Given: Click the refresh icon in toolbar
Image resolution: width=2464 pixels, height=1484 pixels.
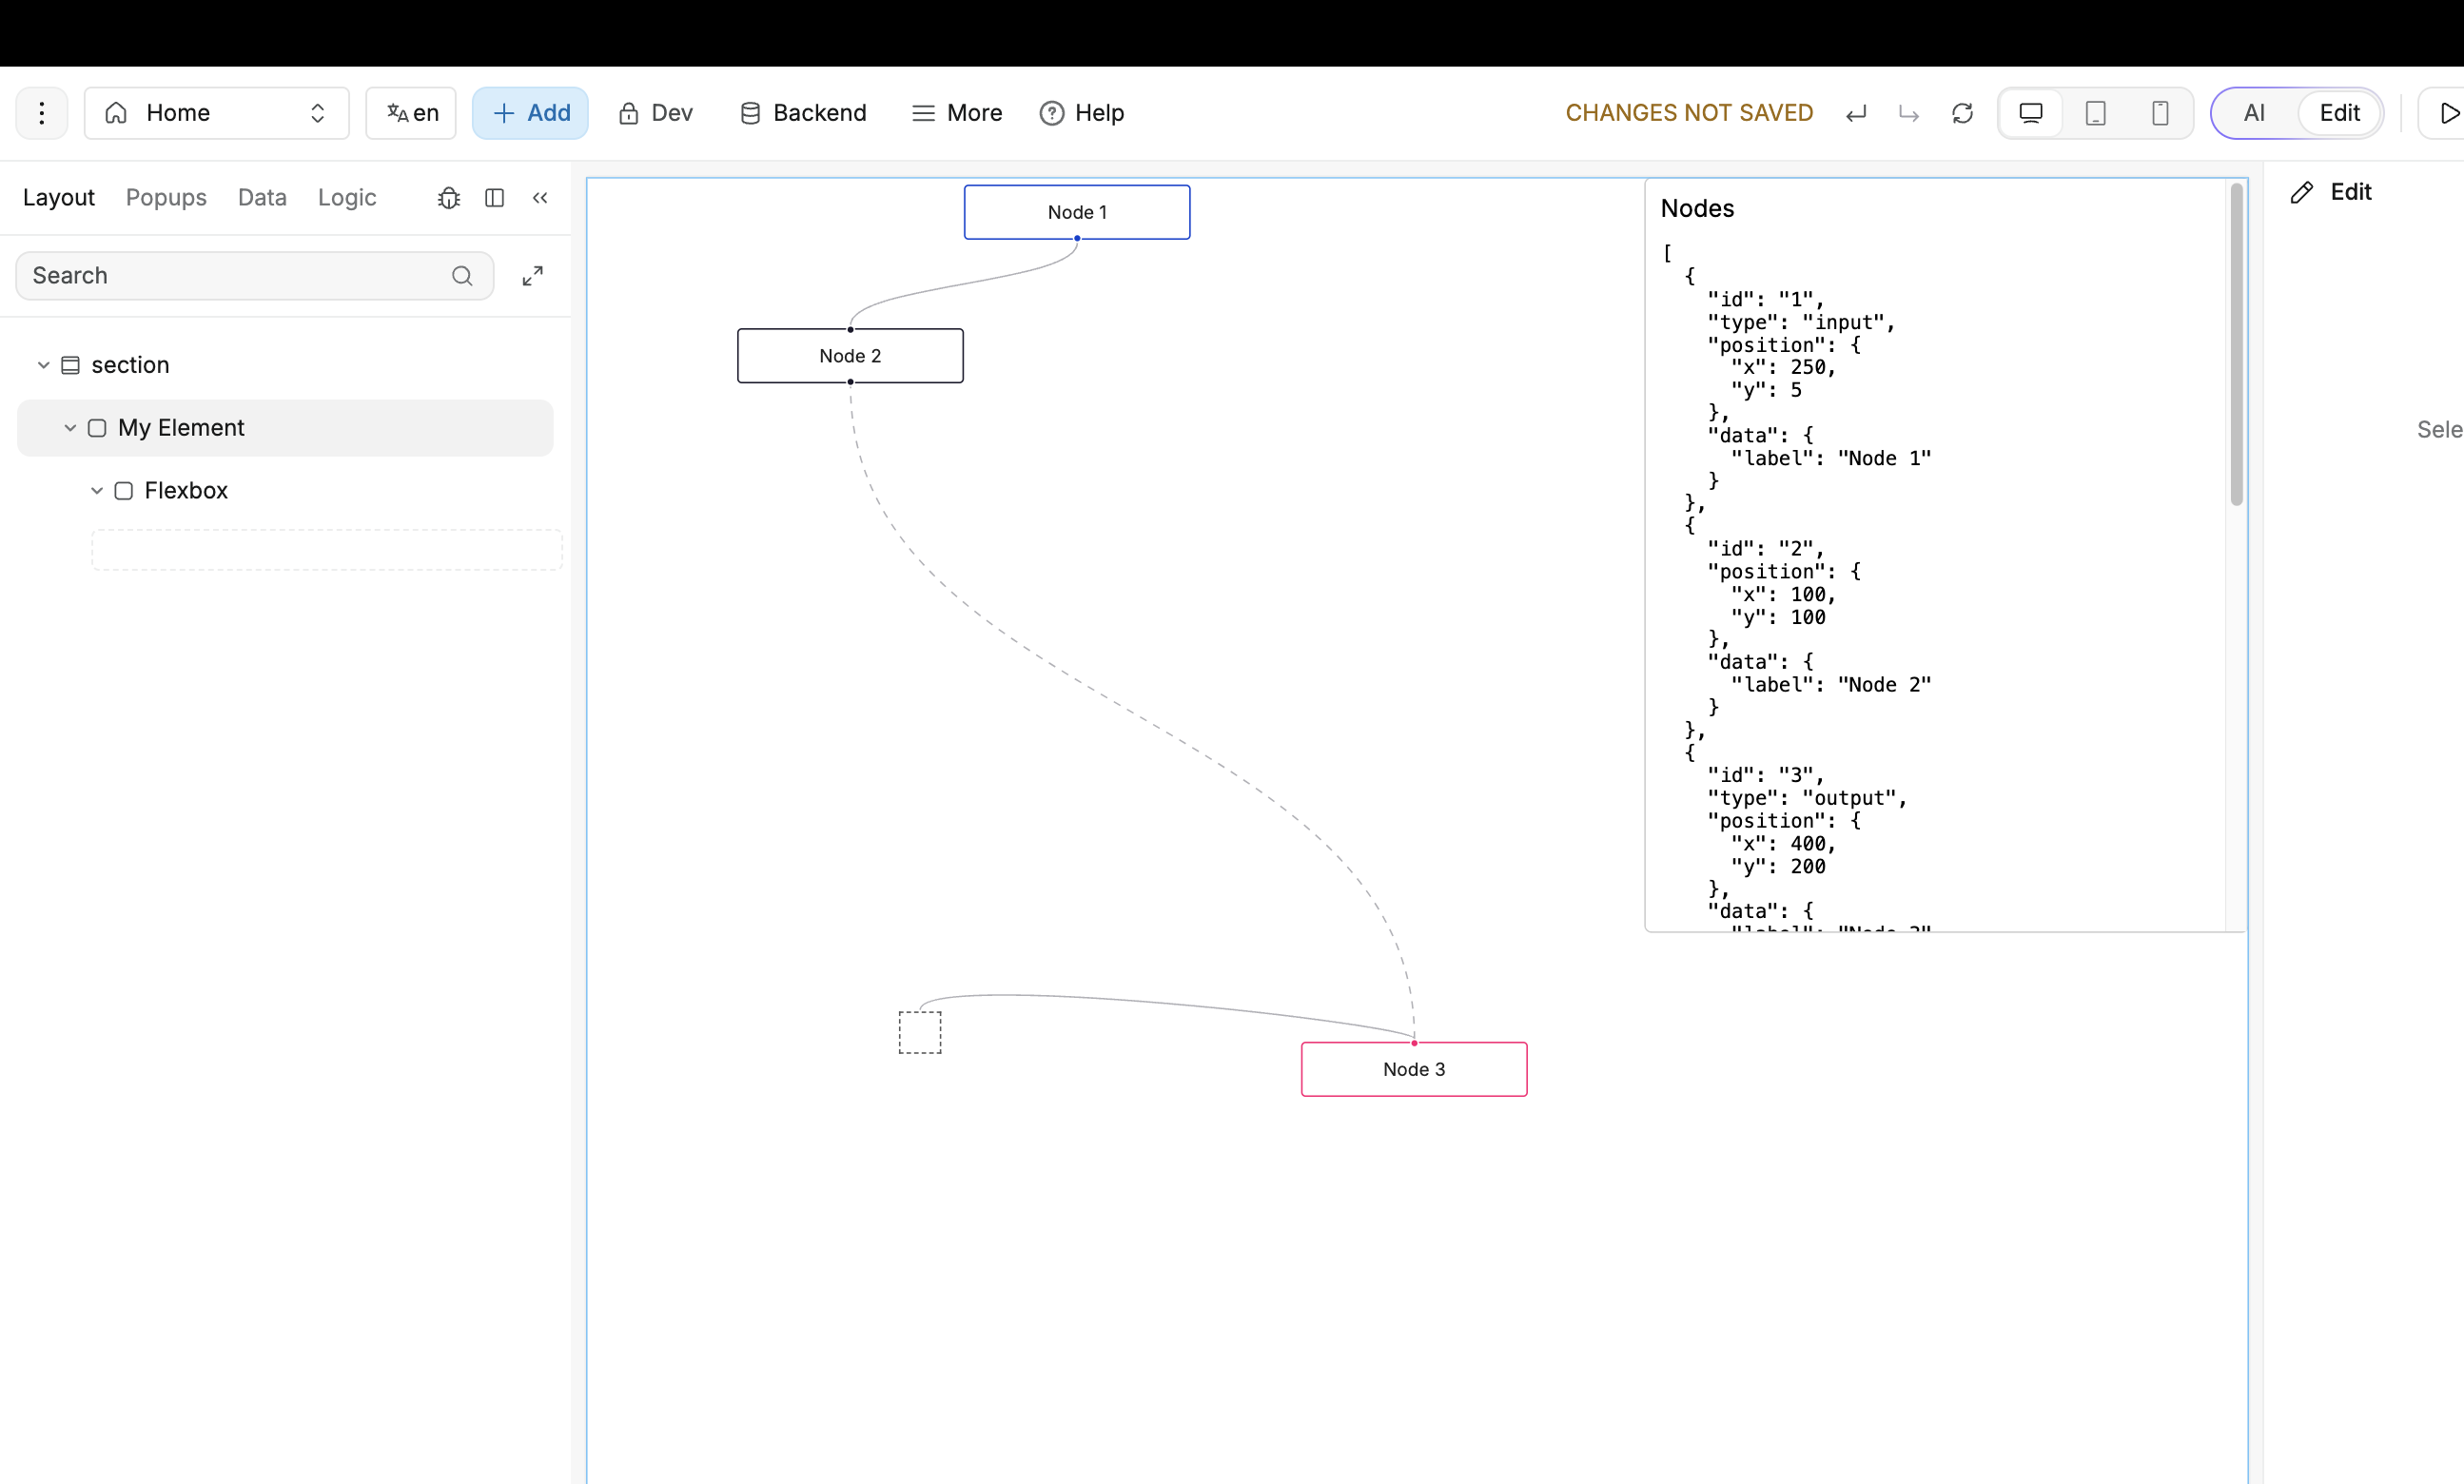Looking at the screenshot, I should tap(1962, 114).
